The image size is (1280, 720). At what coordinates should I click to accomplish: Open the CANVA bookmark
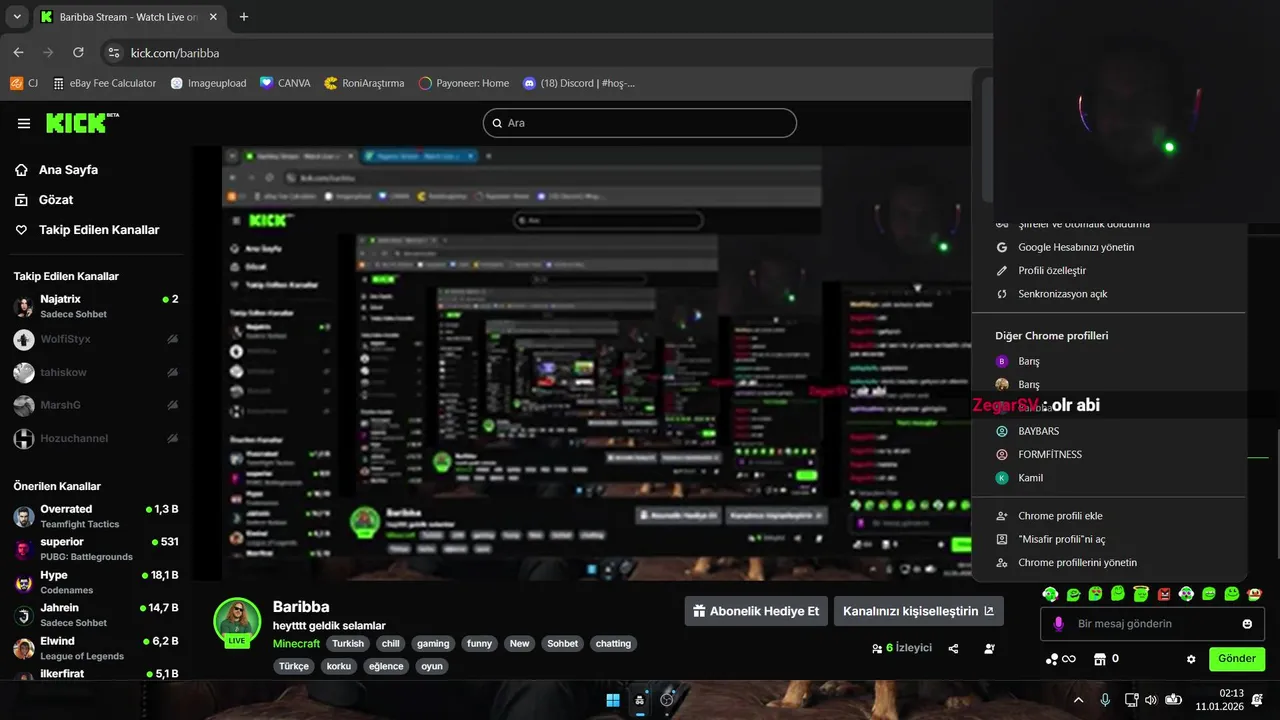point(285,83)
